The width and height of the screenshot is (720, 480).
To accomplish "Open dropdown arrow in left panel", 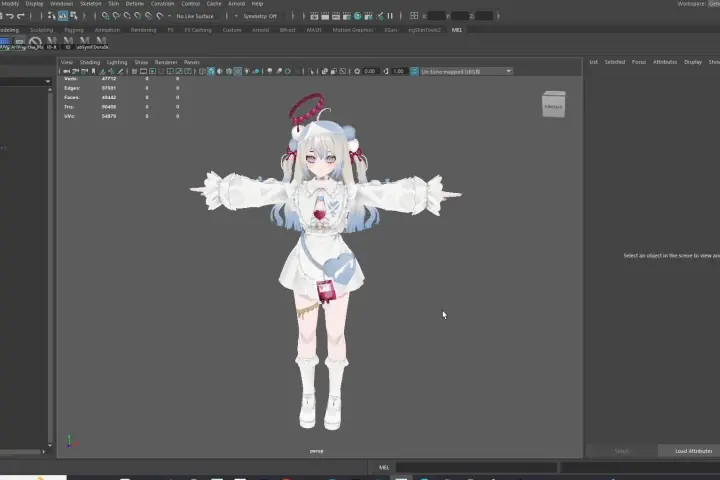I will tap(48, 82).
